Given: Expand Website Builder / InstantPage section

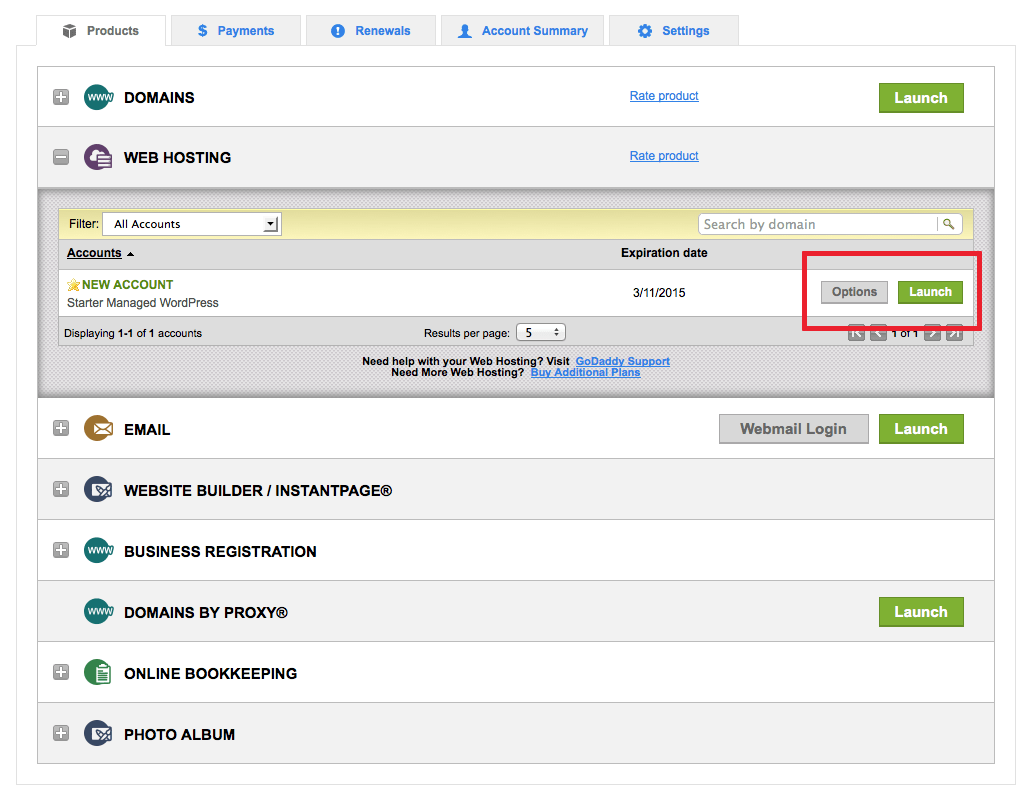Looking at the screenshot, I should click(x=61, y=489).
